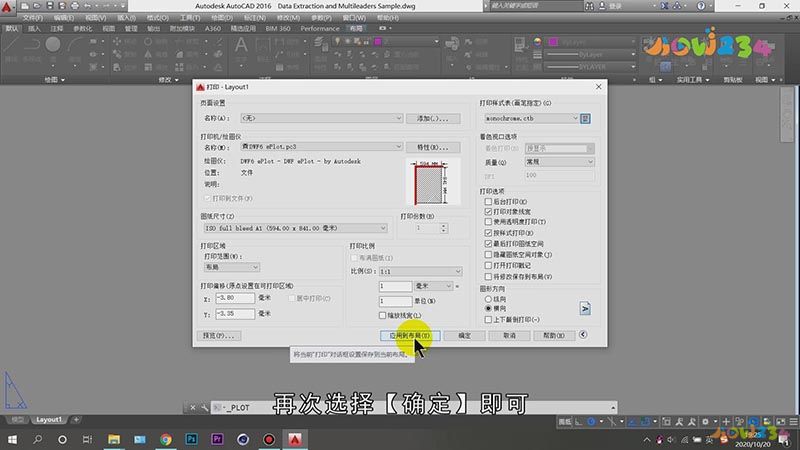Click the 特性 printer properties button
800x450 pixels.
433,147
